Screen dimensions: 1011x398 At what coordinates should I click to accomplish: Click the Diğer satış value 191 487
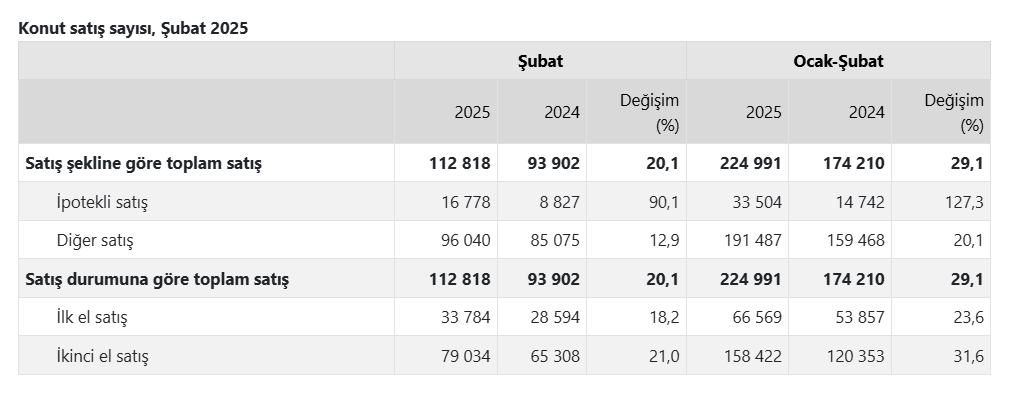click(x=751, y=241)
